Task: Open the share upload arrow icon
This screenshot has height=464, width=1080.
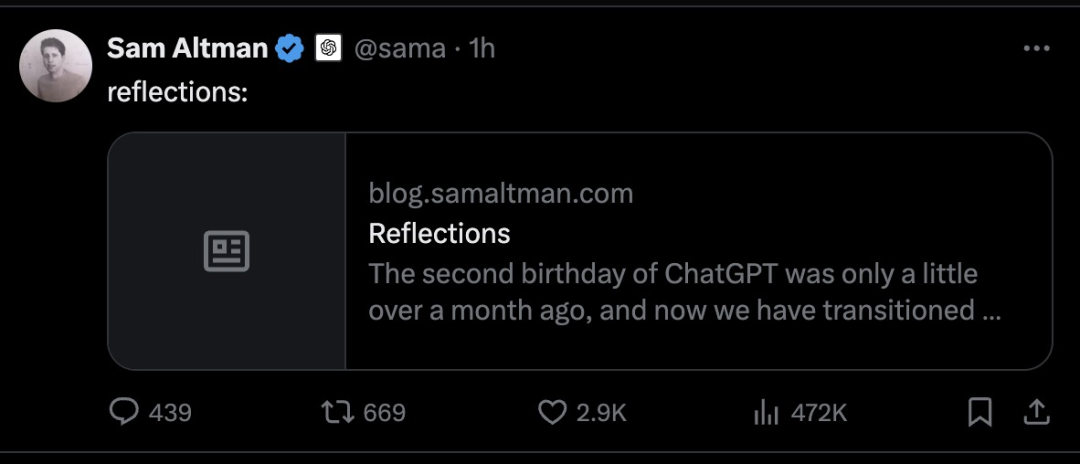Action: pyautogui.click(x=1037, y=412)
